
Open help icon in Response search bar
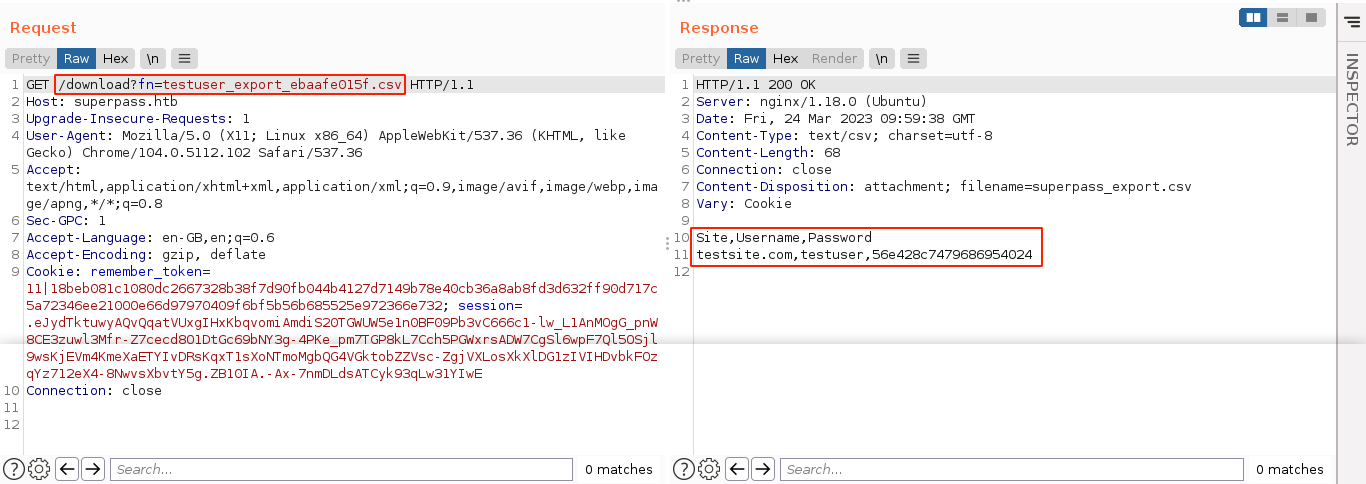684,469
